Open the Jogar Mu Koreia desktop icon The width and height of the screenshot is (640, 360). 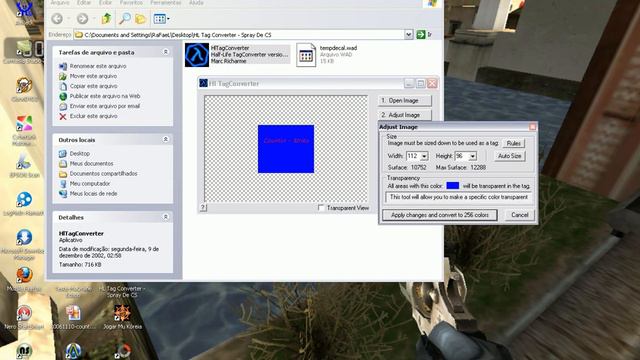pyautogui.click(x=122, y=313)
